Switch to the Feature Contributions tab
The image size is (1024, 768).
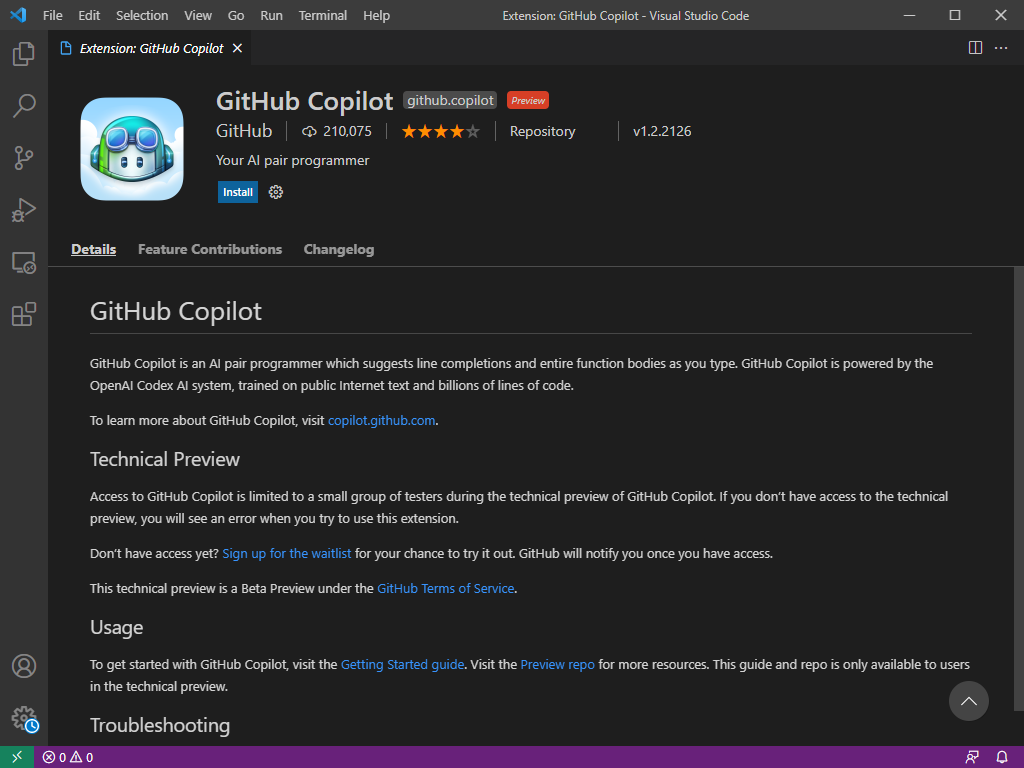(x=210, y=249)
